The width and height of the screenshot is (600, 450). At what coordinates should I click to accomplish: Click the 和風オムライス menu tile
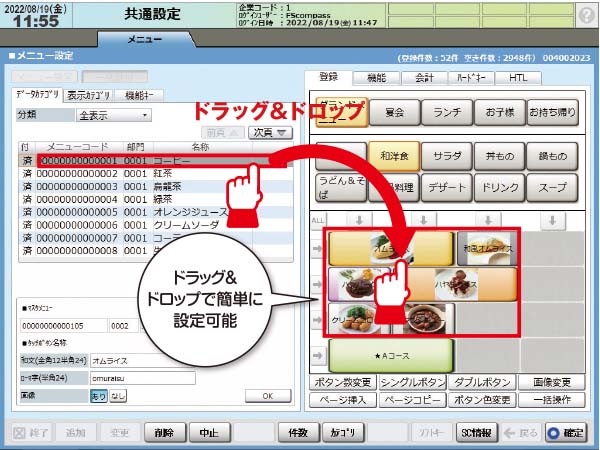[485, 249]
